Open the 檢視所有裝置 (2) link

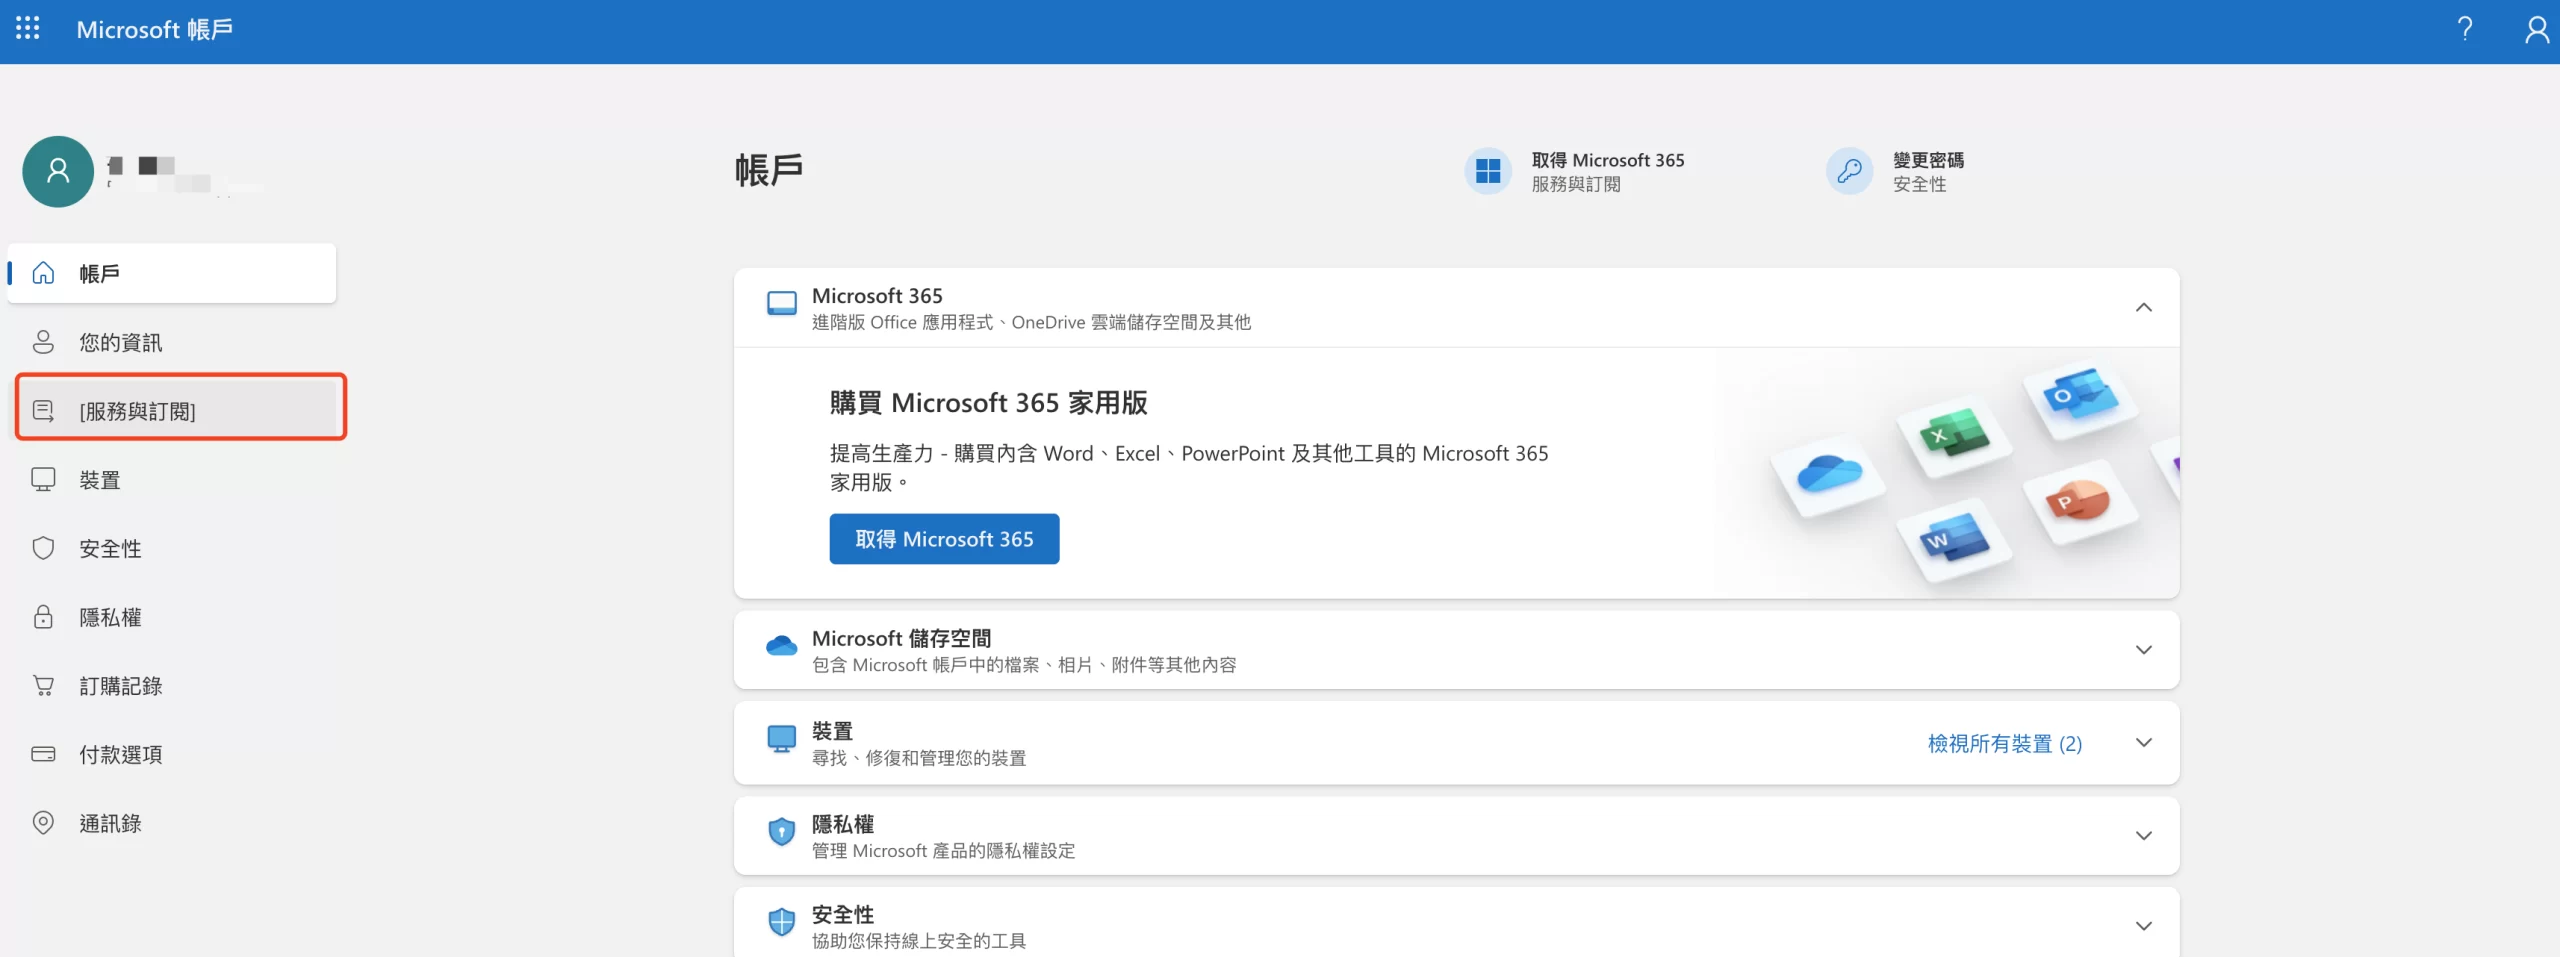(x=2004, y=744)
